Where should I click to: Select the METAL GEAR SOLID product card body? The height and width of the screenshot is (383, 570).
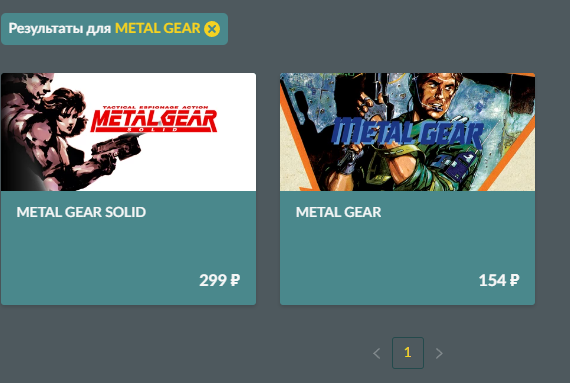pos(129,248)
